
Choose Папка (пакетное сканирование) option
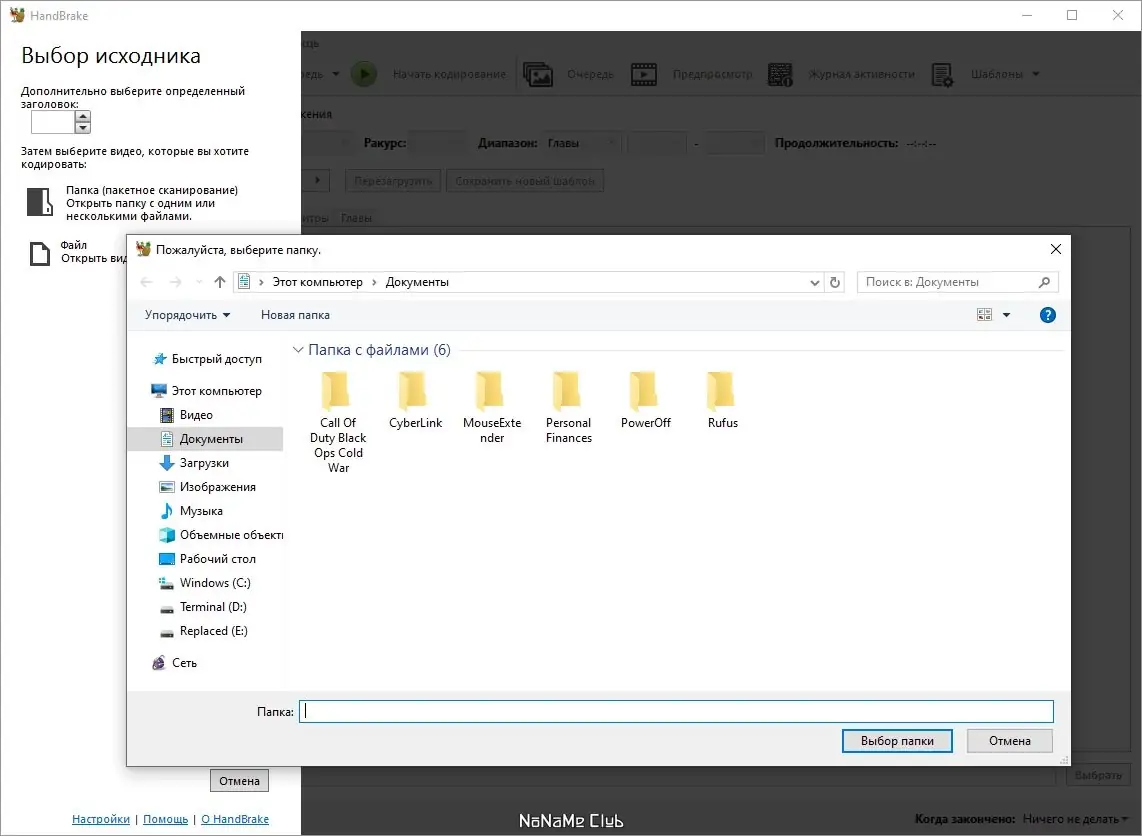(x=133, y=202)
